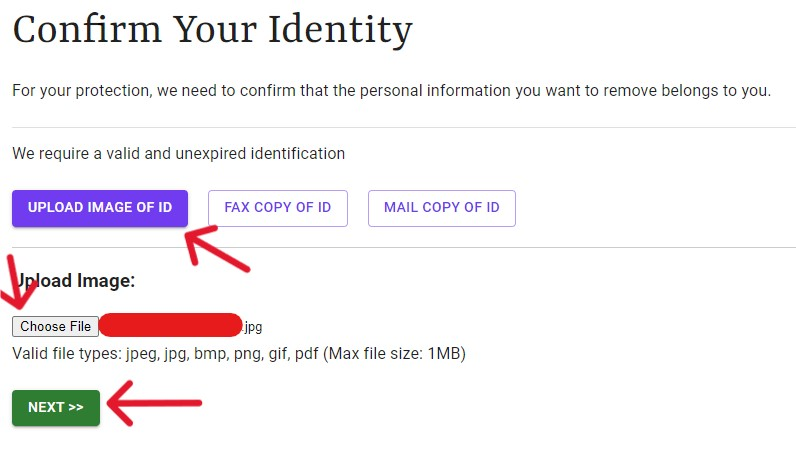Click the "For your protection" phrase

click(x=80, y=91)
